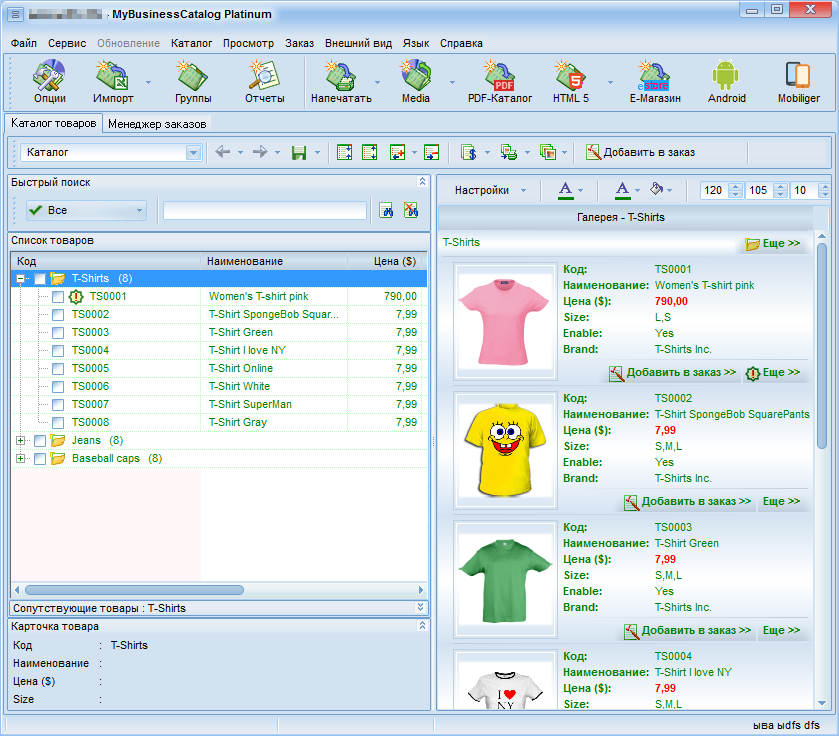839x736 pixels.
Task: Run search with the binoculars icon
Action: click(386, 210)
